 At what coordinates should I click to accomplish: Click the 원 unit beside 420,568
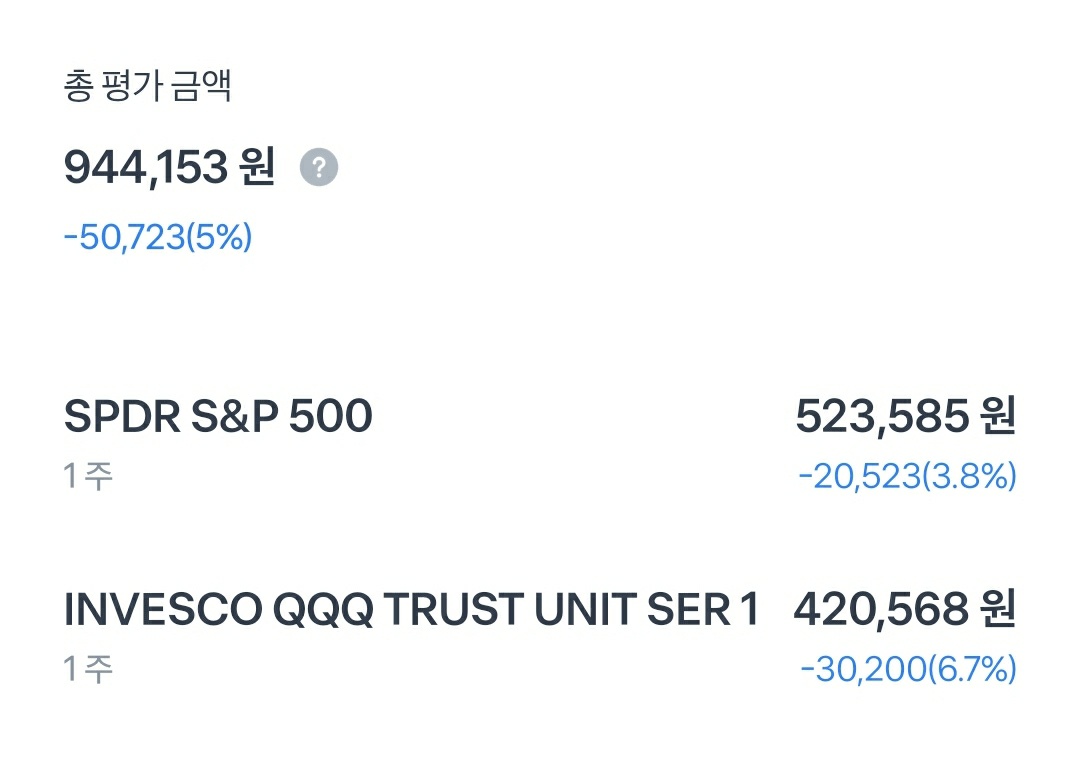997,609
